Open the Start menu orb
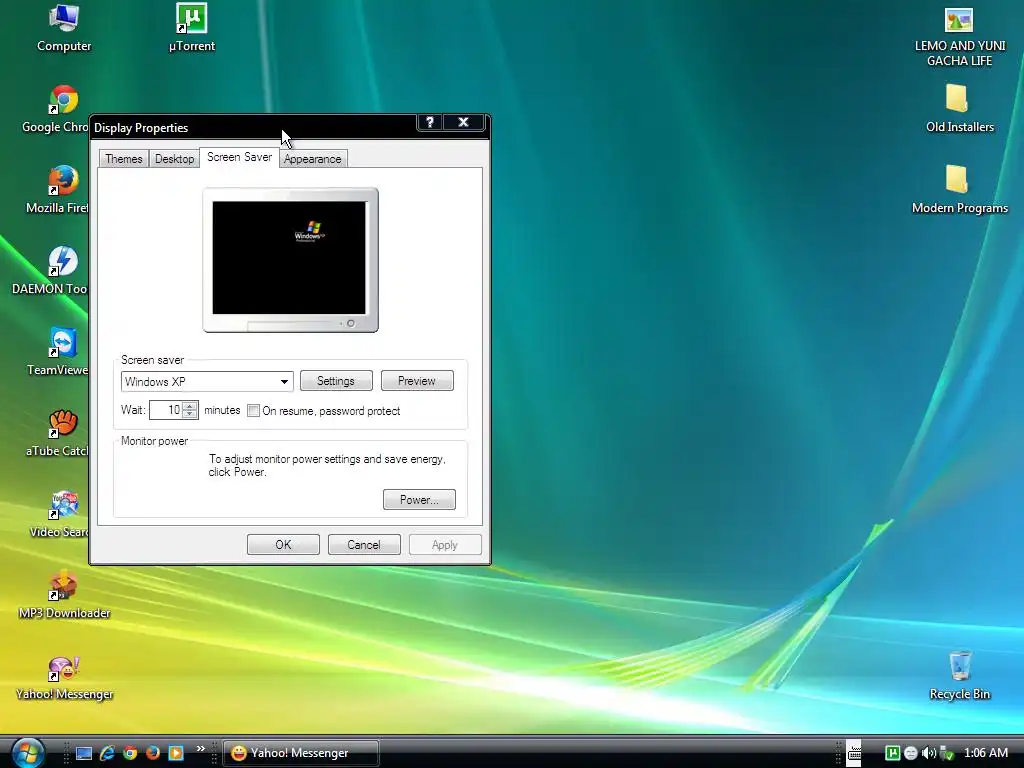The height and width of the screenshot is (768, 1024). pos(27,752)
